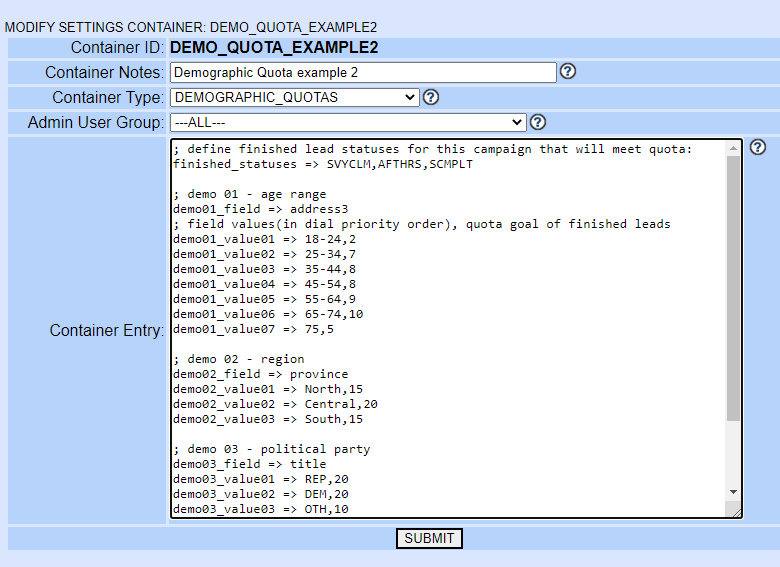
Task: Open the Container Type dropdown
Action: click(x=295, y=97)
